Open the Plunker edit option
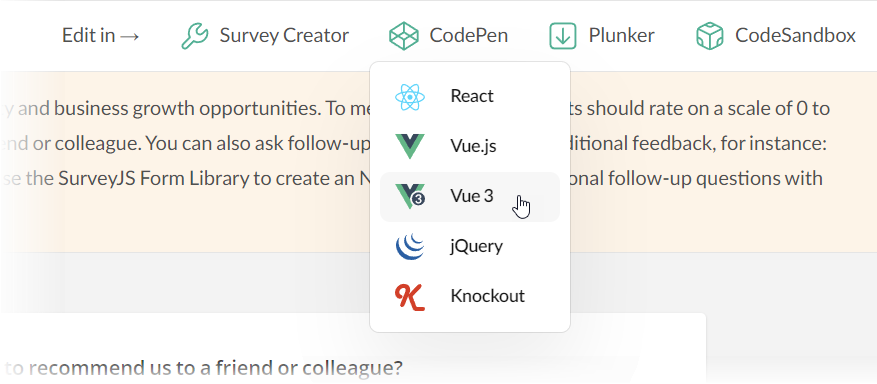 pyautogui.click(x=602, y=36)
